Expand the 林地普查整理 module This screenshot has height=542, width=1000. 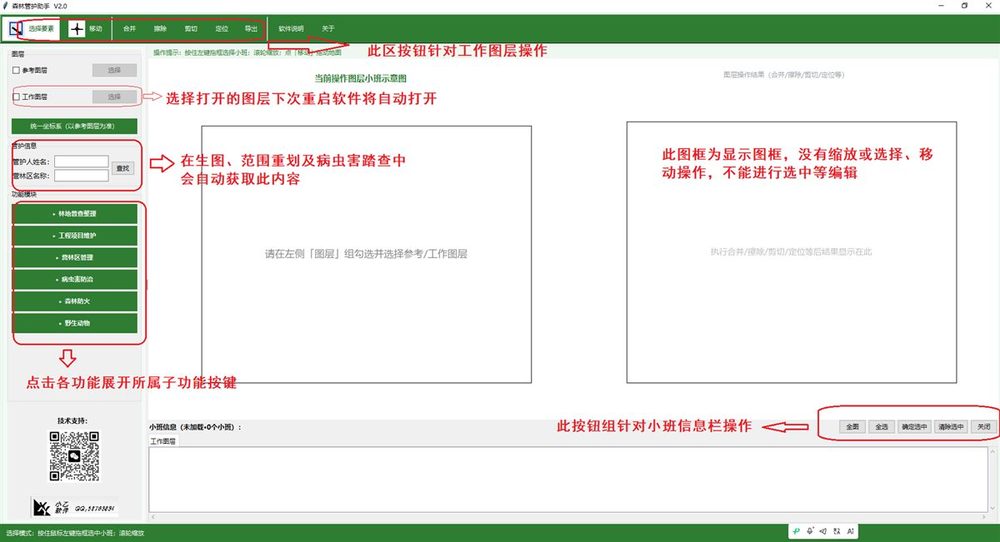coord(75,214)
